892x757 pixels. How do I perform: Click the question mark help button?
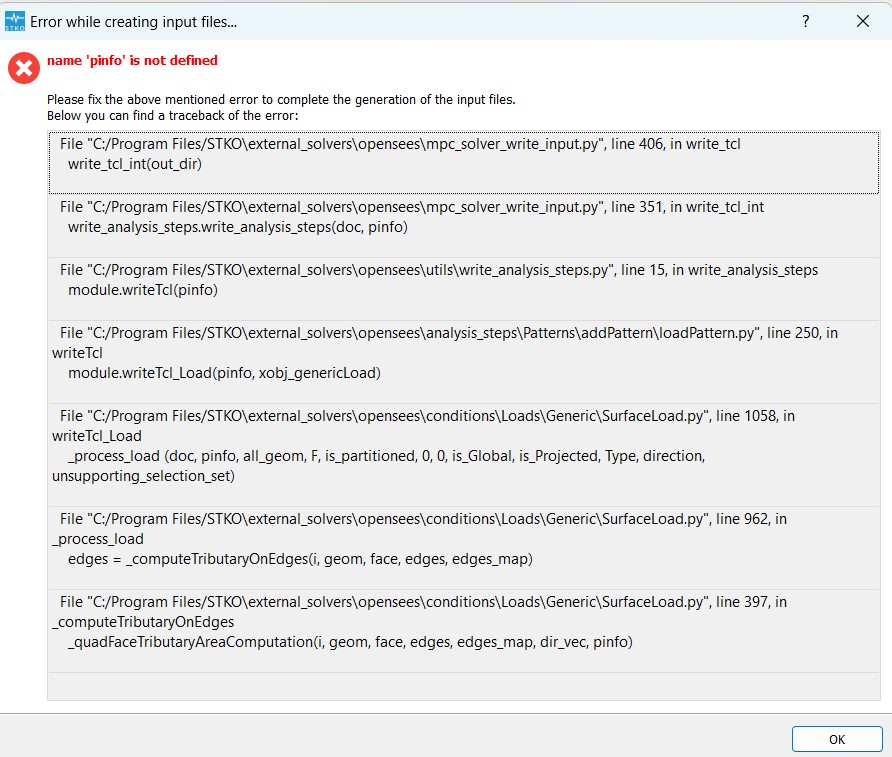[806, 22]
